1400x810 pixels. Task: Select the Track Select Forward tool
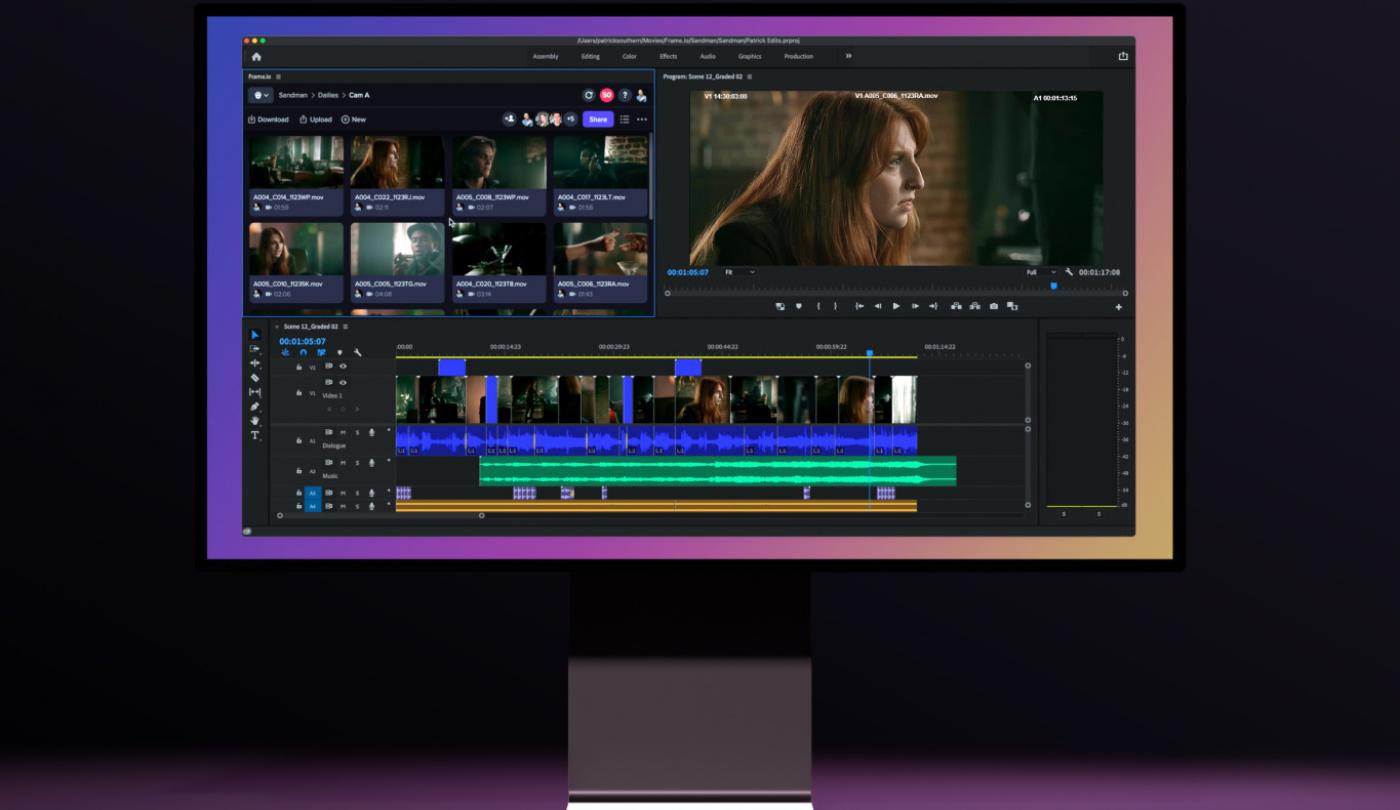(x=254, y=349)
